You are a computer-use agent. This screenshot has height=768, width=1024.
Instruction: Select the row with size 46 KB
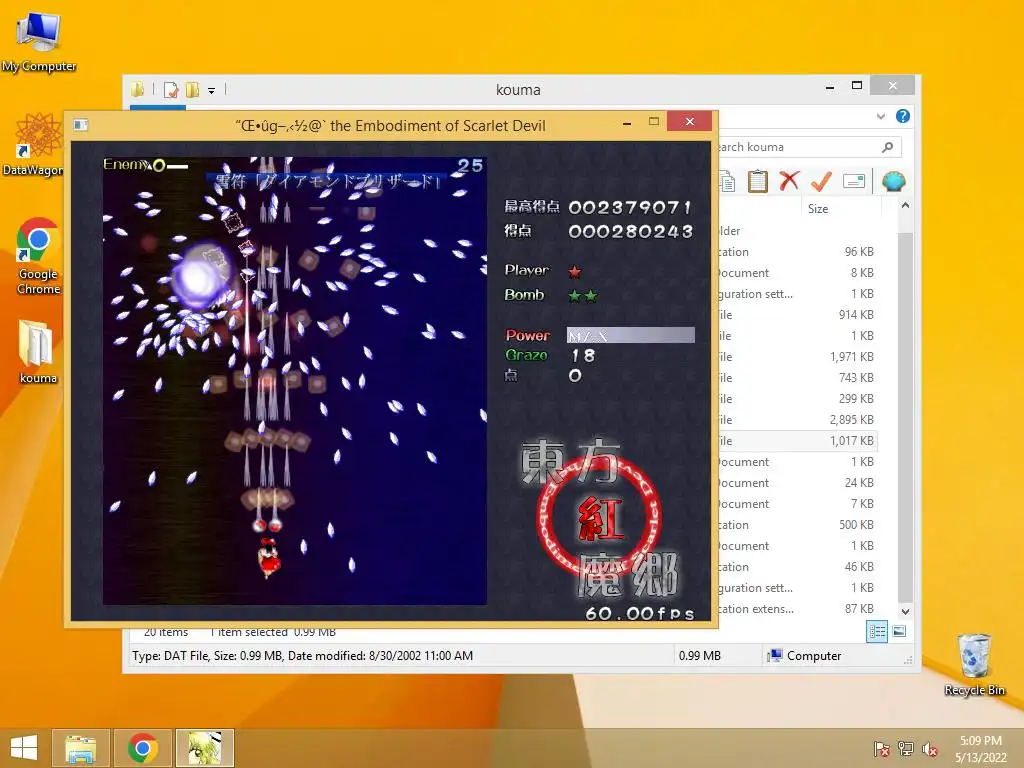coord(797,567)
